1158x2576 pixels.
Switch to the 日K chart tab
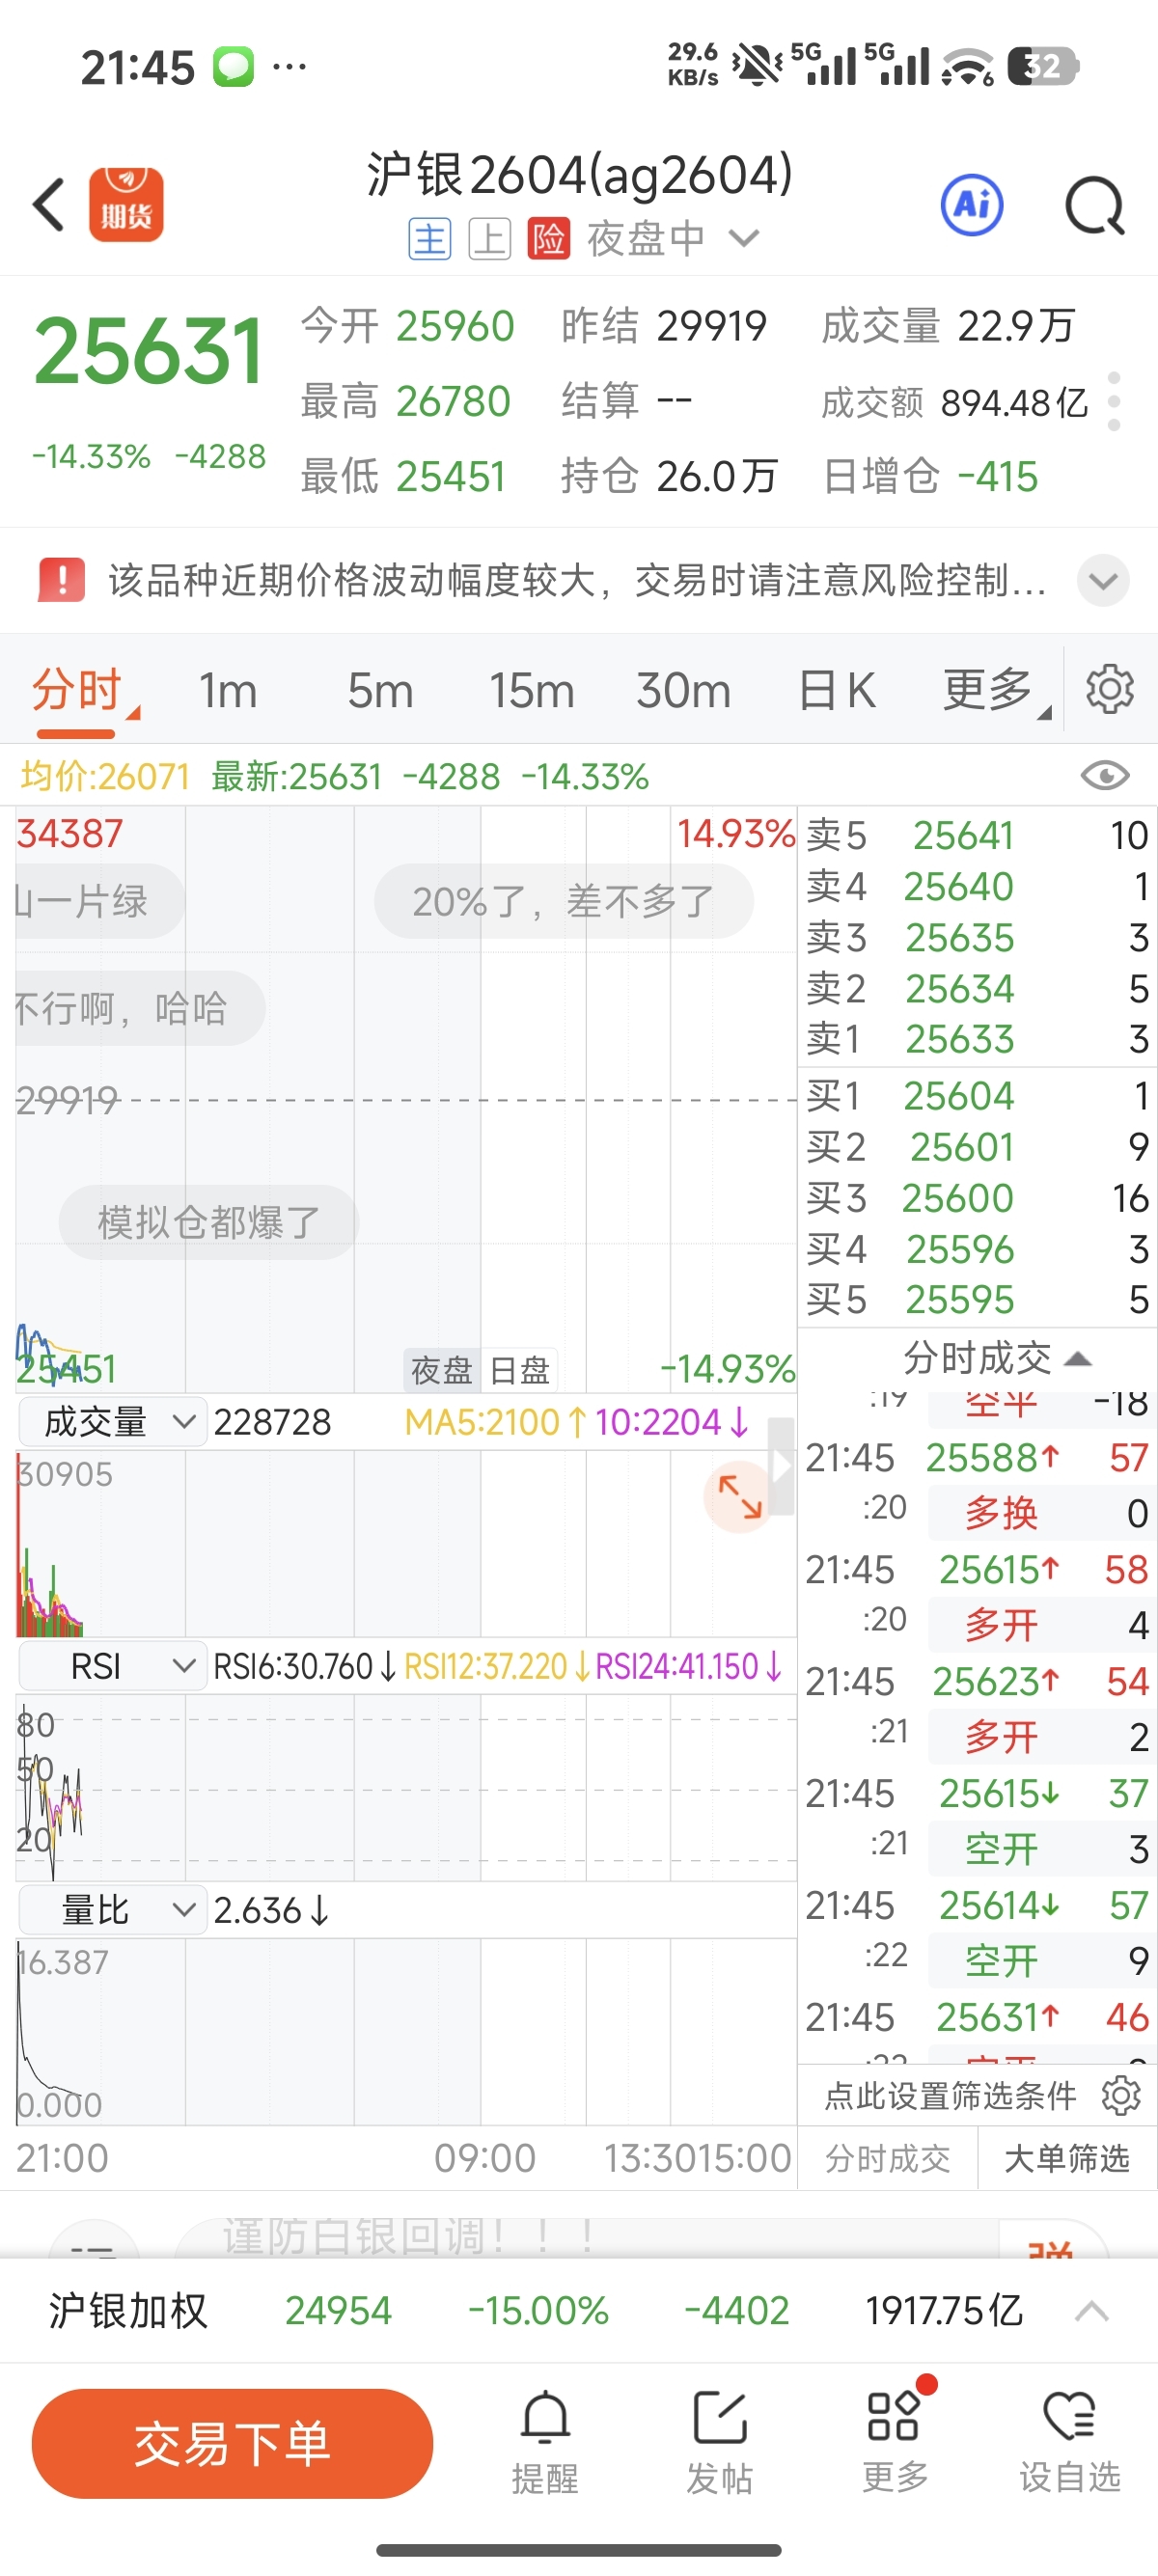pyautogui.click(x=837, y=690)
